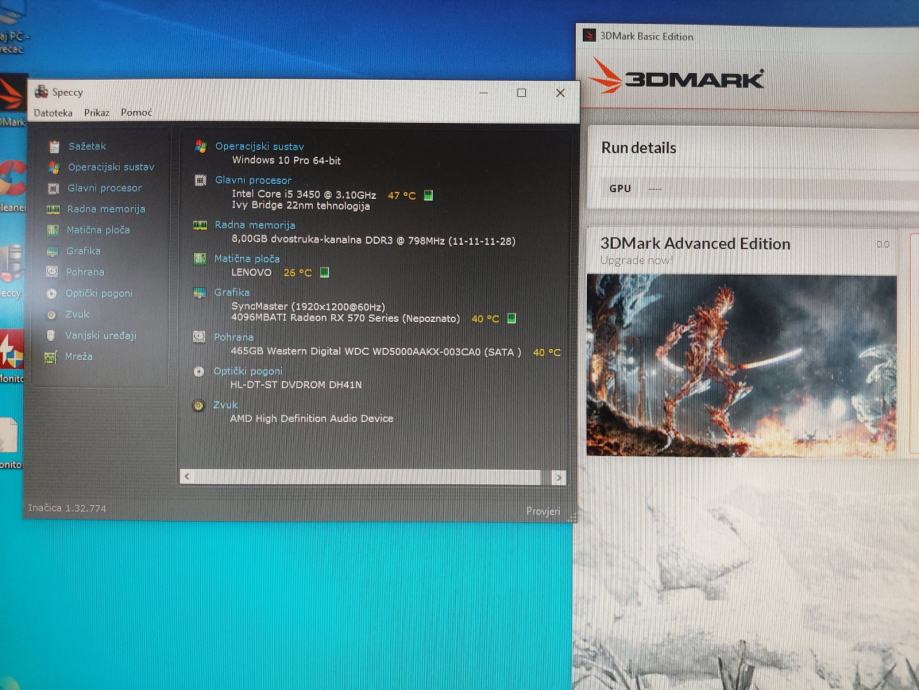This screenshot has width=919, height=690.
Task: Click the CPU temperature indicator icon at 47 °C
Action: 428,195
